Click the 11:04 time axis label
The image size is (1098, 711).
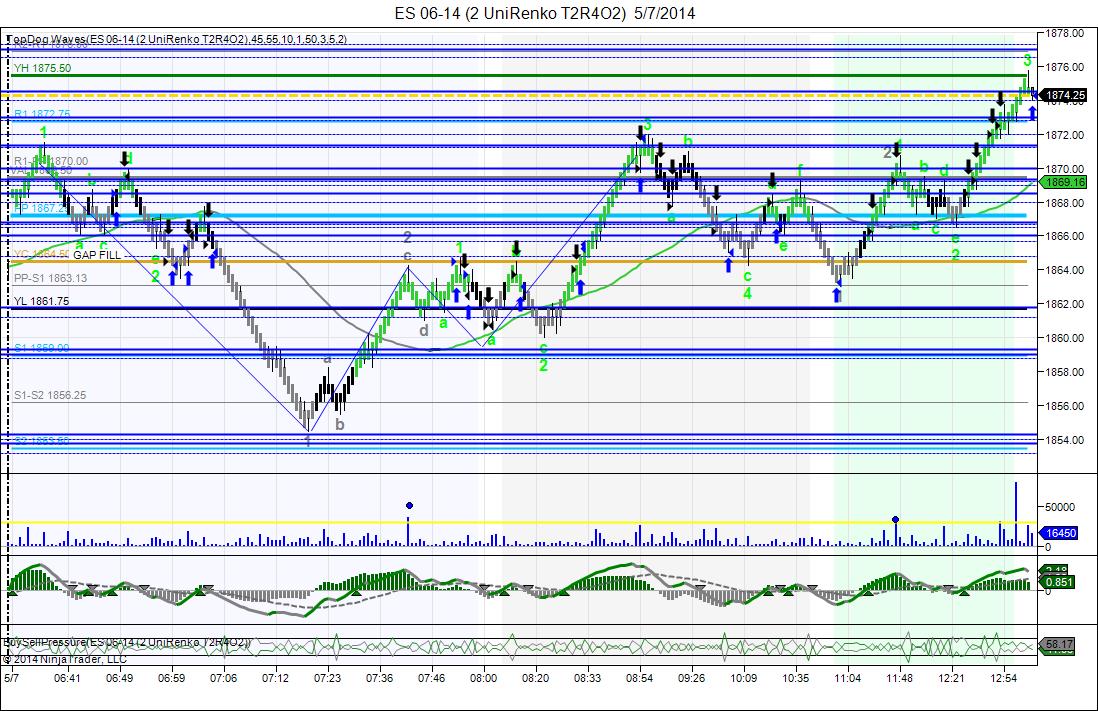[x=847, y=678]
